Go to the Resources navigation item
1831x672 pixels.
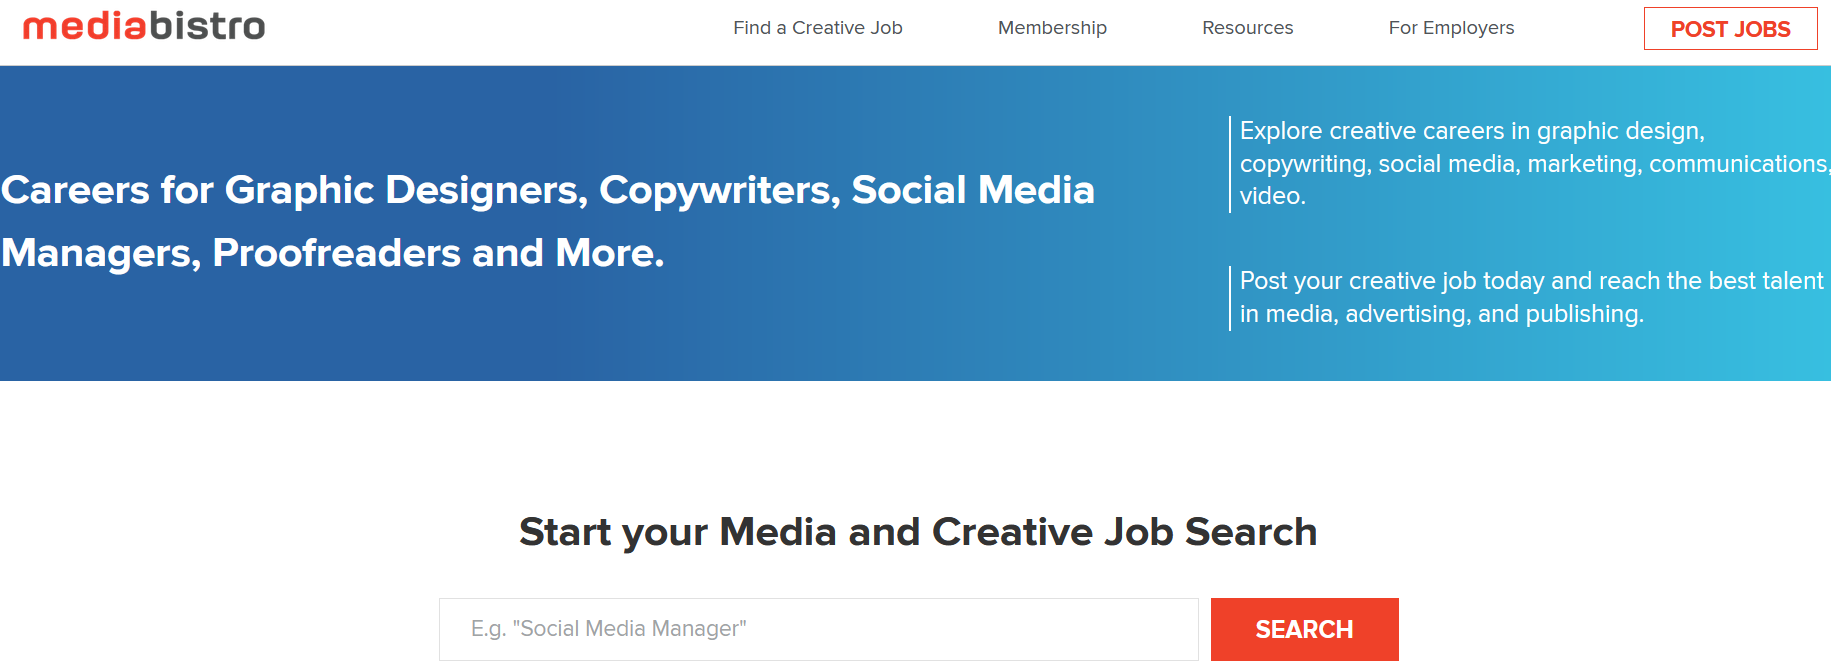click(x=1247, y=28)
